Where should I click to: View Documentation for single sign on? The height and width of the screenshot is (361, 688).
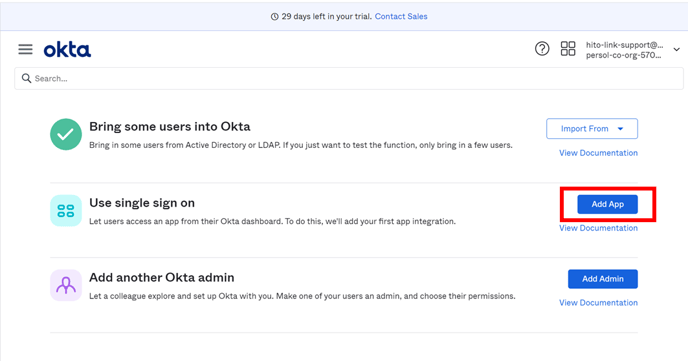point(598,228)
